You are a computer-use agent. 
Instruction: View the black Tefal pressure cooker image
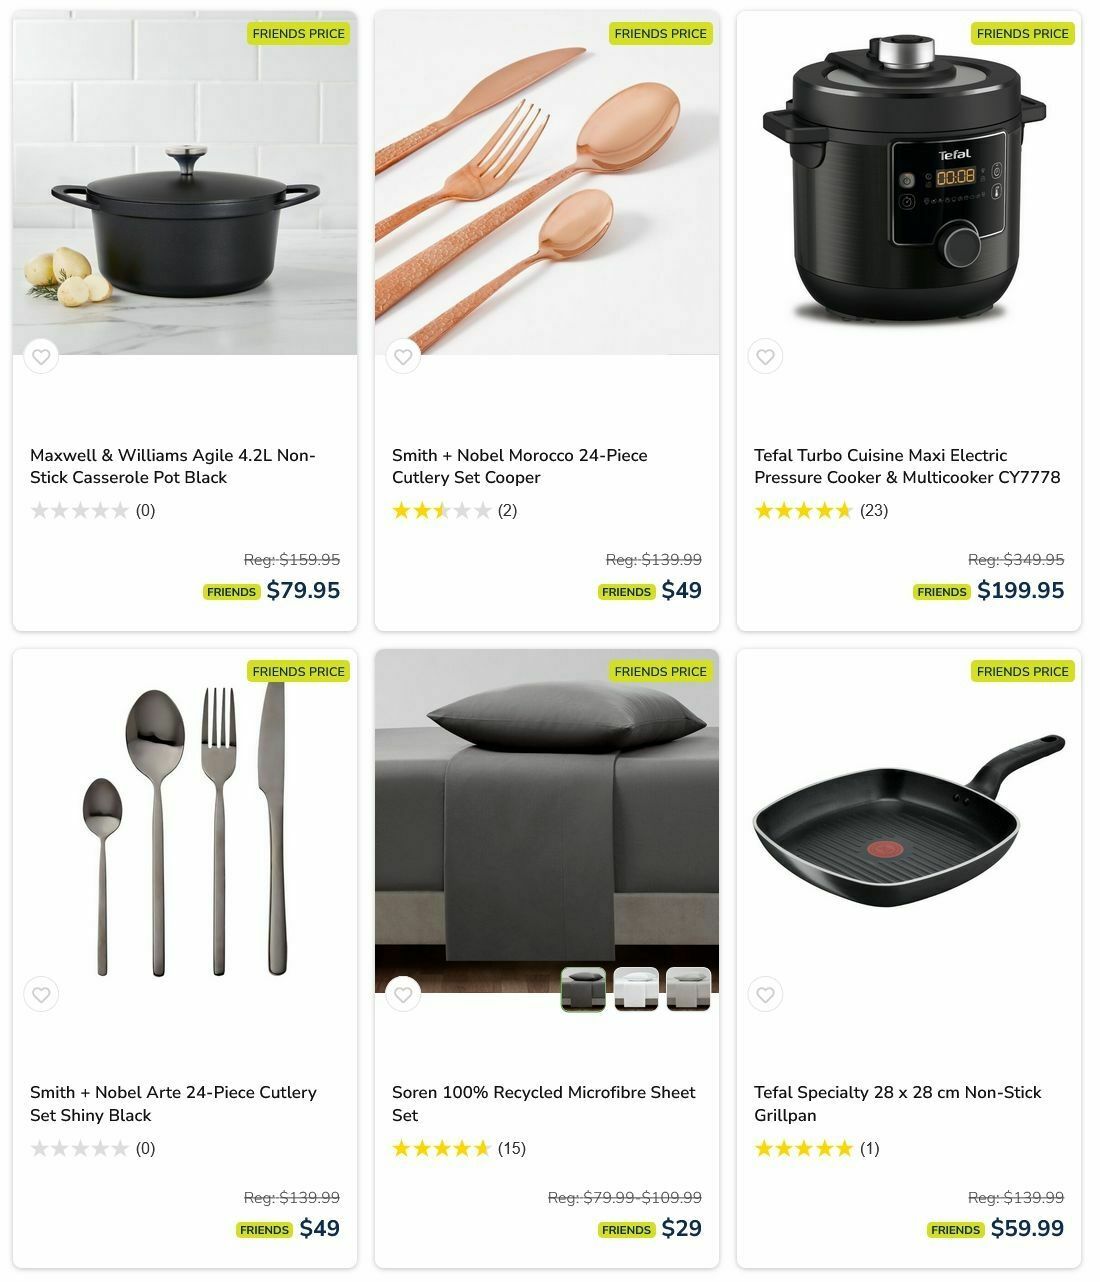point(909,183)
